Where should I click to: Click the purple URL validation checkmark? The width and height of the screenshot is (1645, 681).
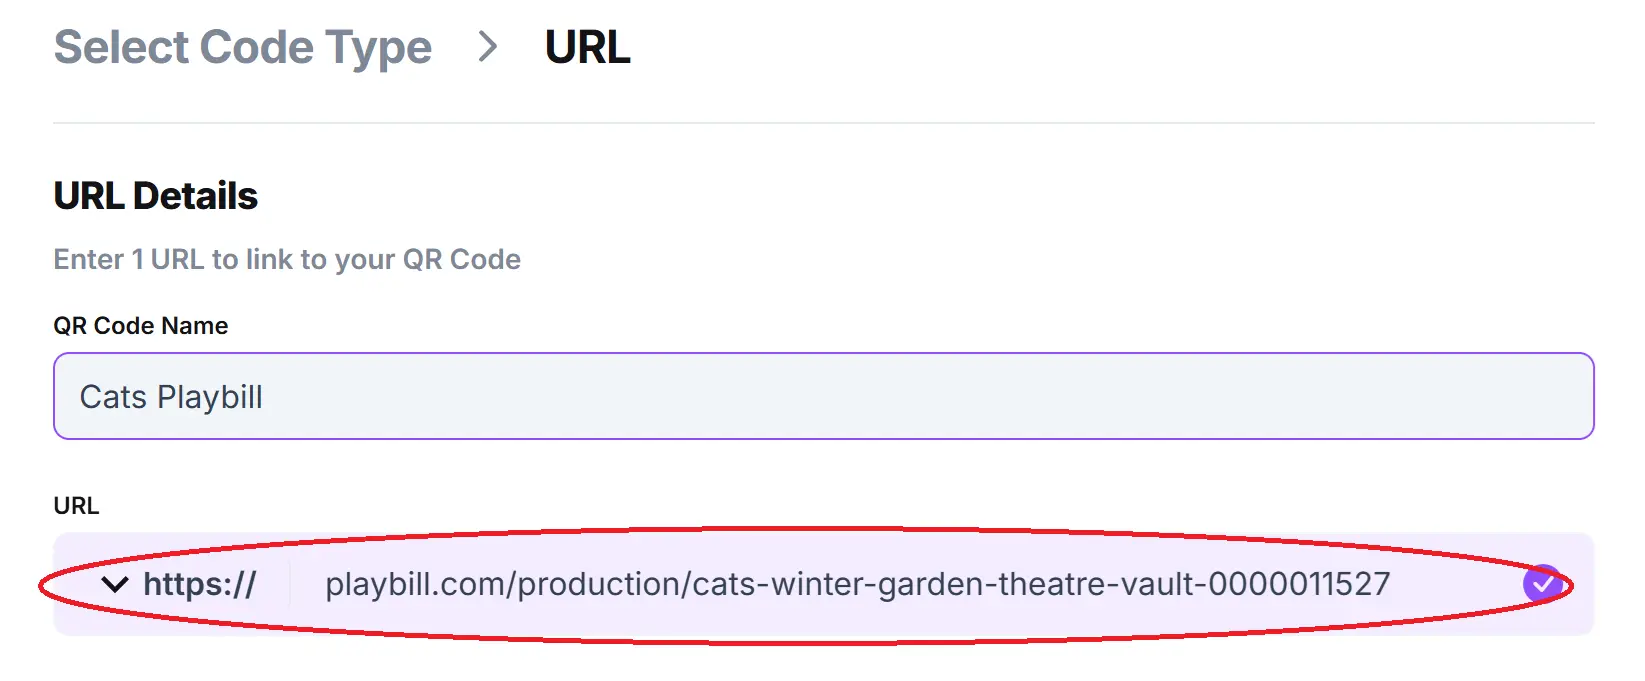click(1542, 583)
